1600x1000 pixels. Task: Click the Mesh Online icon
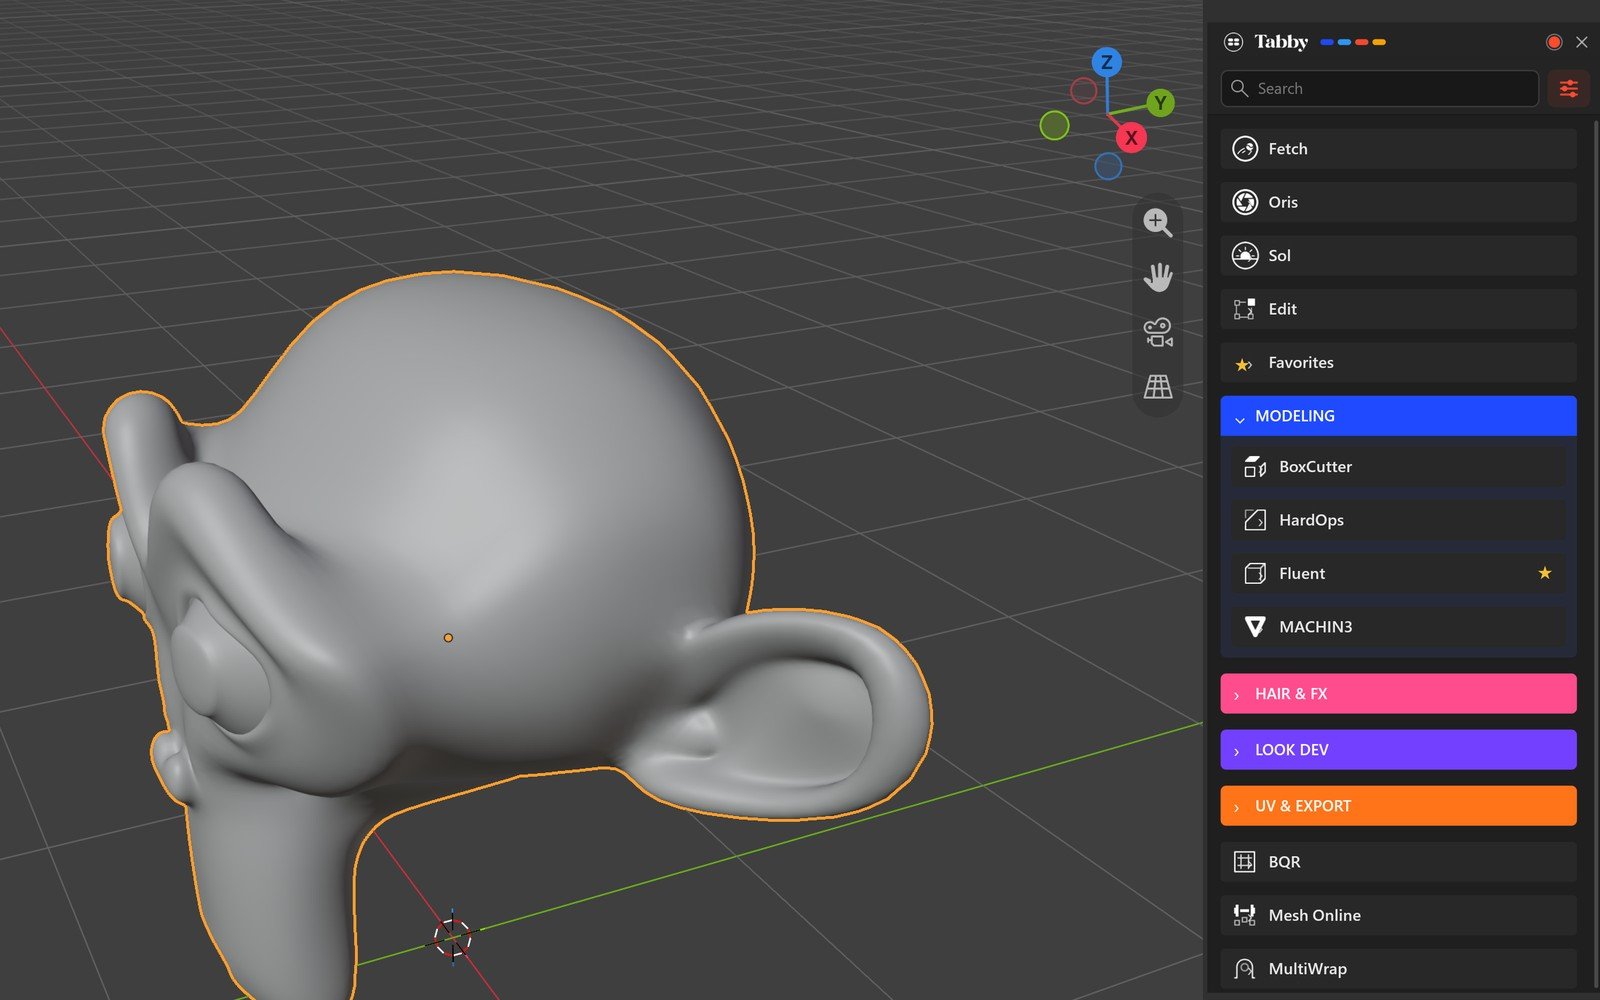click(1244, 915)
